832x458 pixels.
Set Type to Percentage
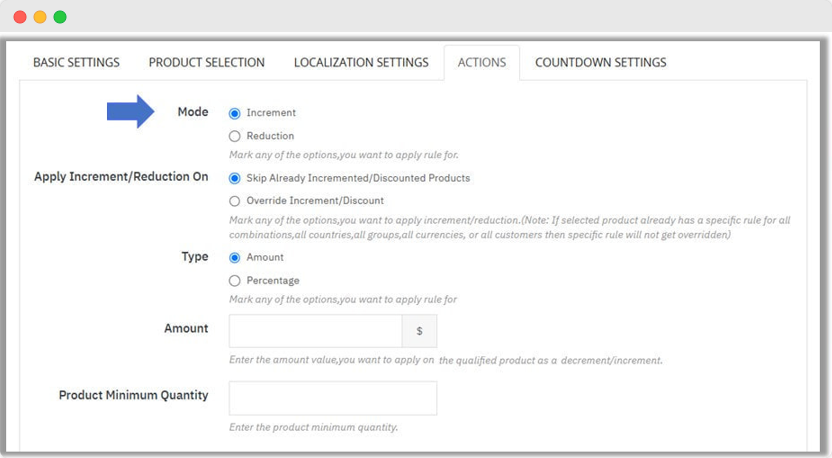tap(235, 281)
